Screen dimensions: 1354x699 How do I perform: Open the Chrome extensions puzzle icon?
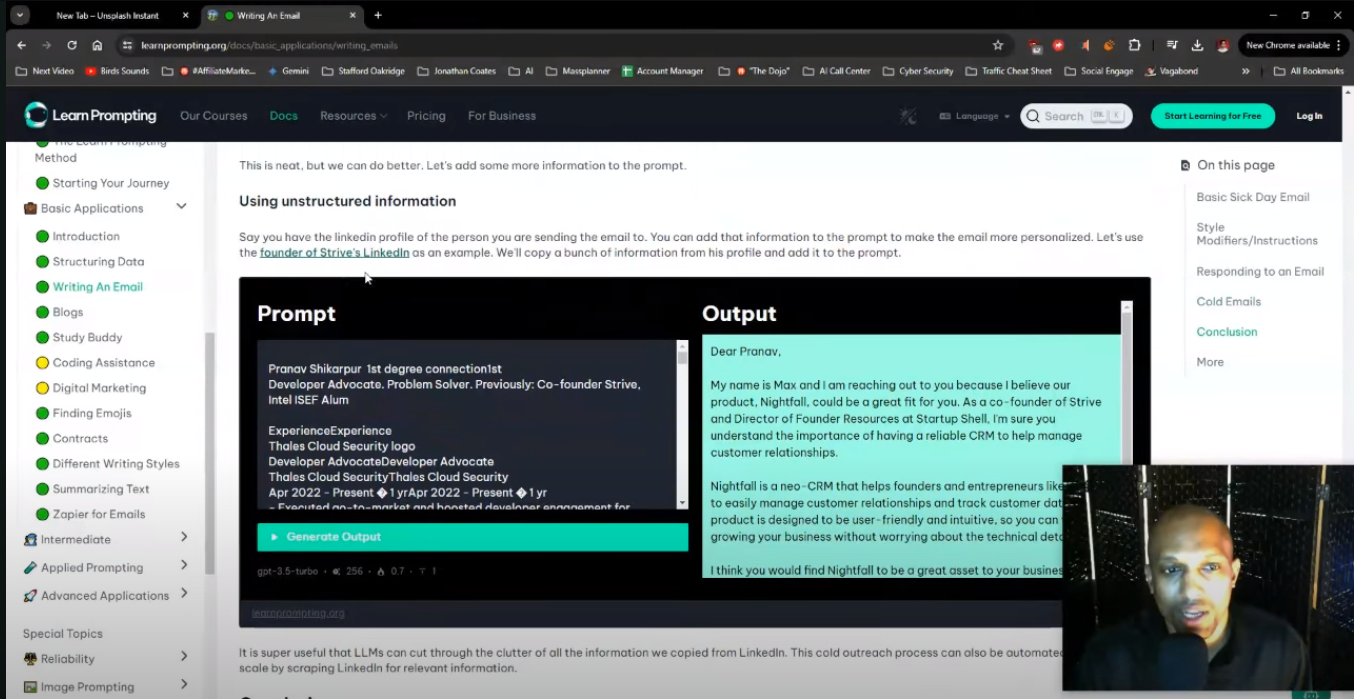1134,45
